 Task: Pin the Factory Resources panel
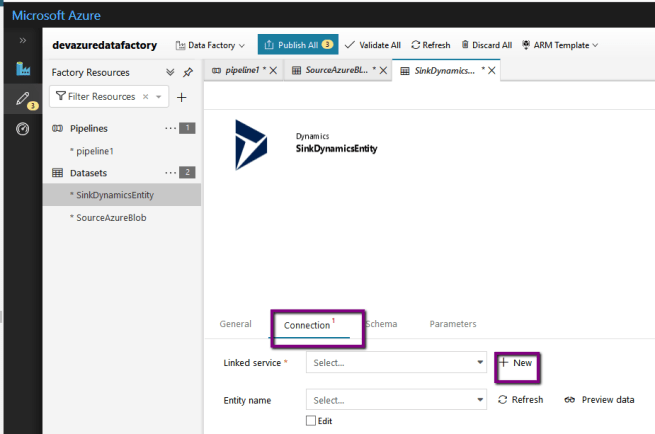click(188, 72)
